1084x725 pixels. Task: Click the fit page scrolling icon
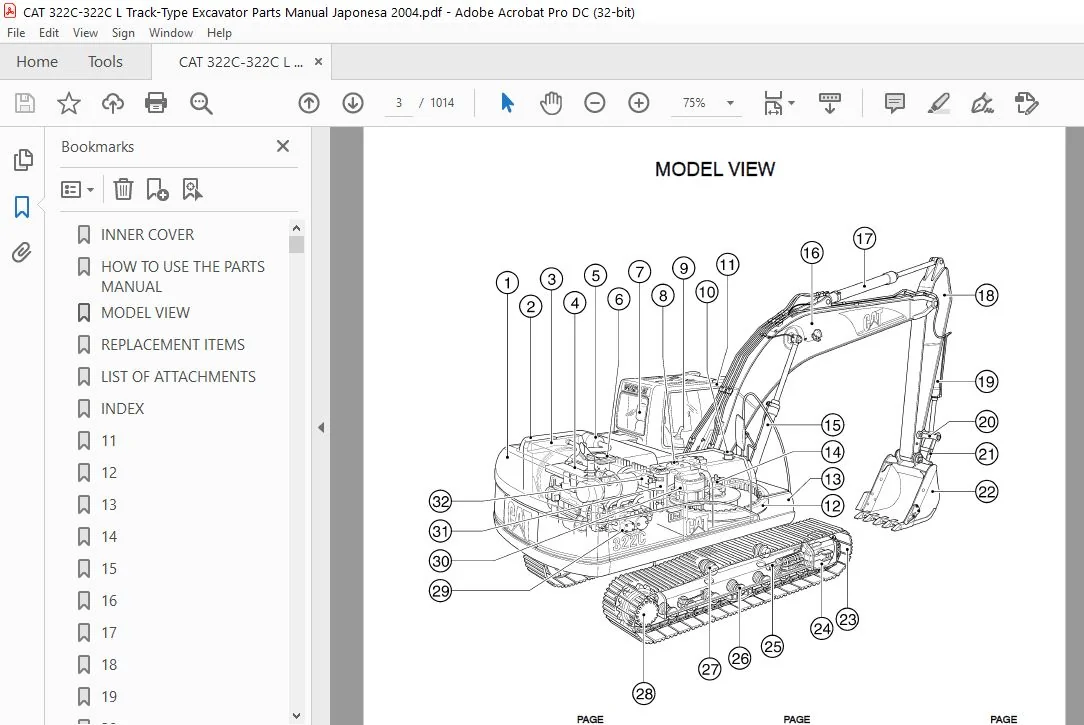(774, 103)
